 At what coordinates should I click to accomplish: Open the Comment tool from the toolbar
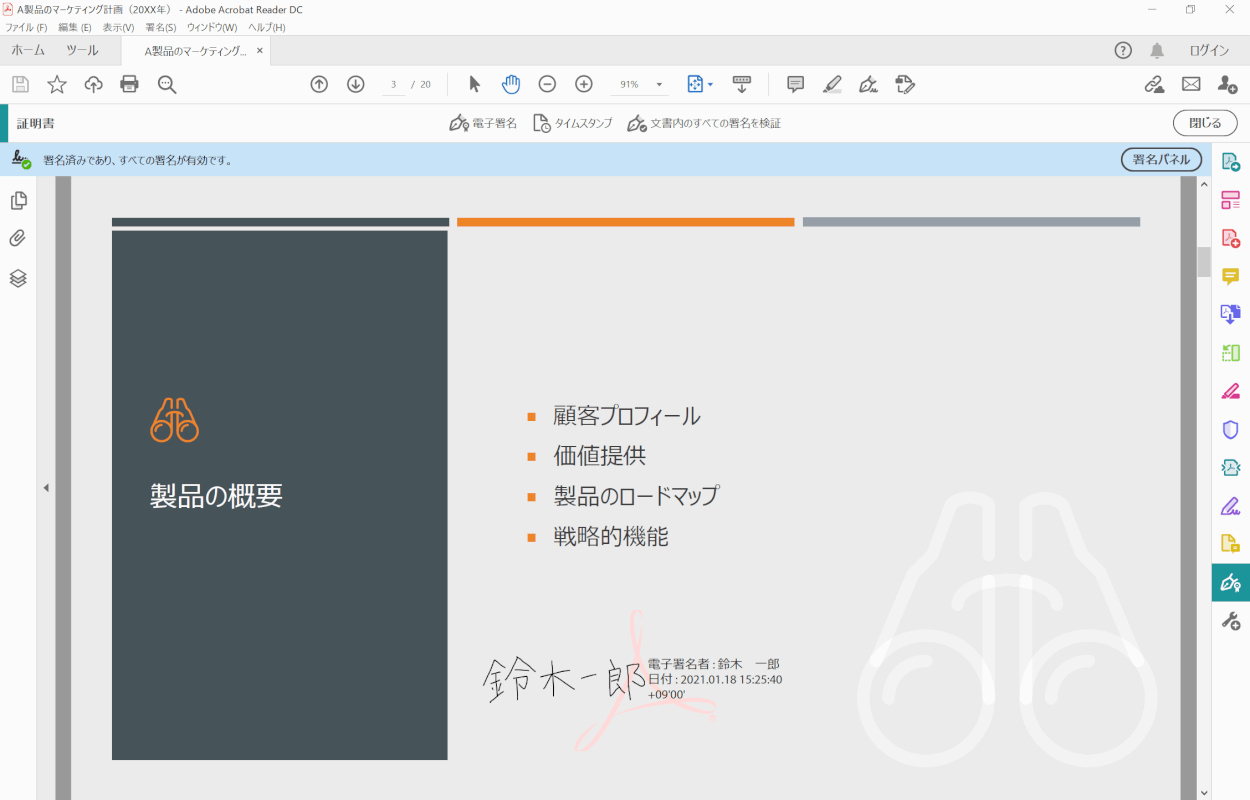coord(794,84)
